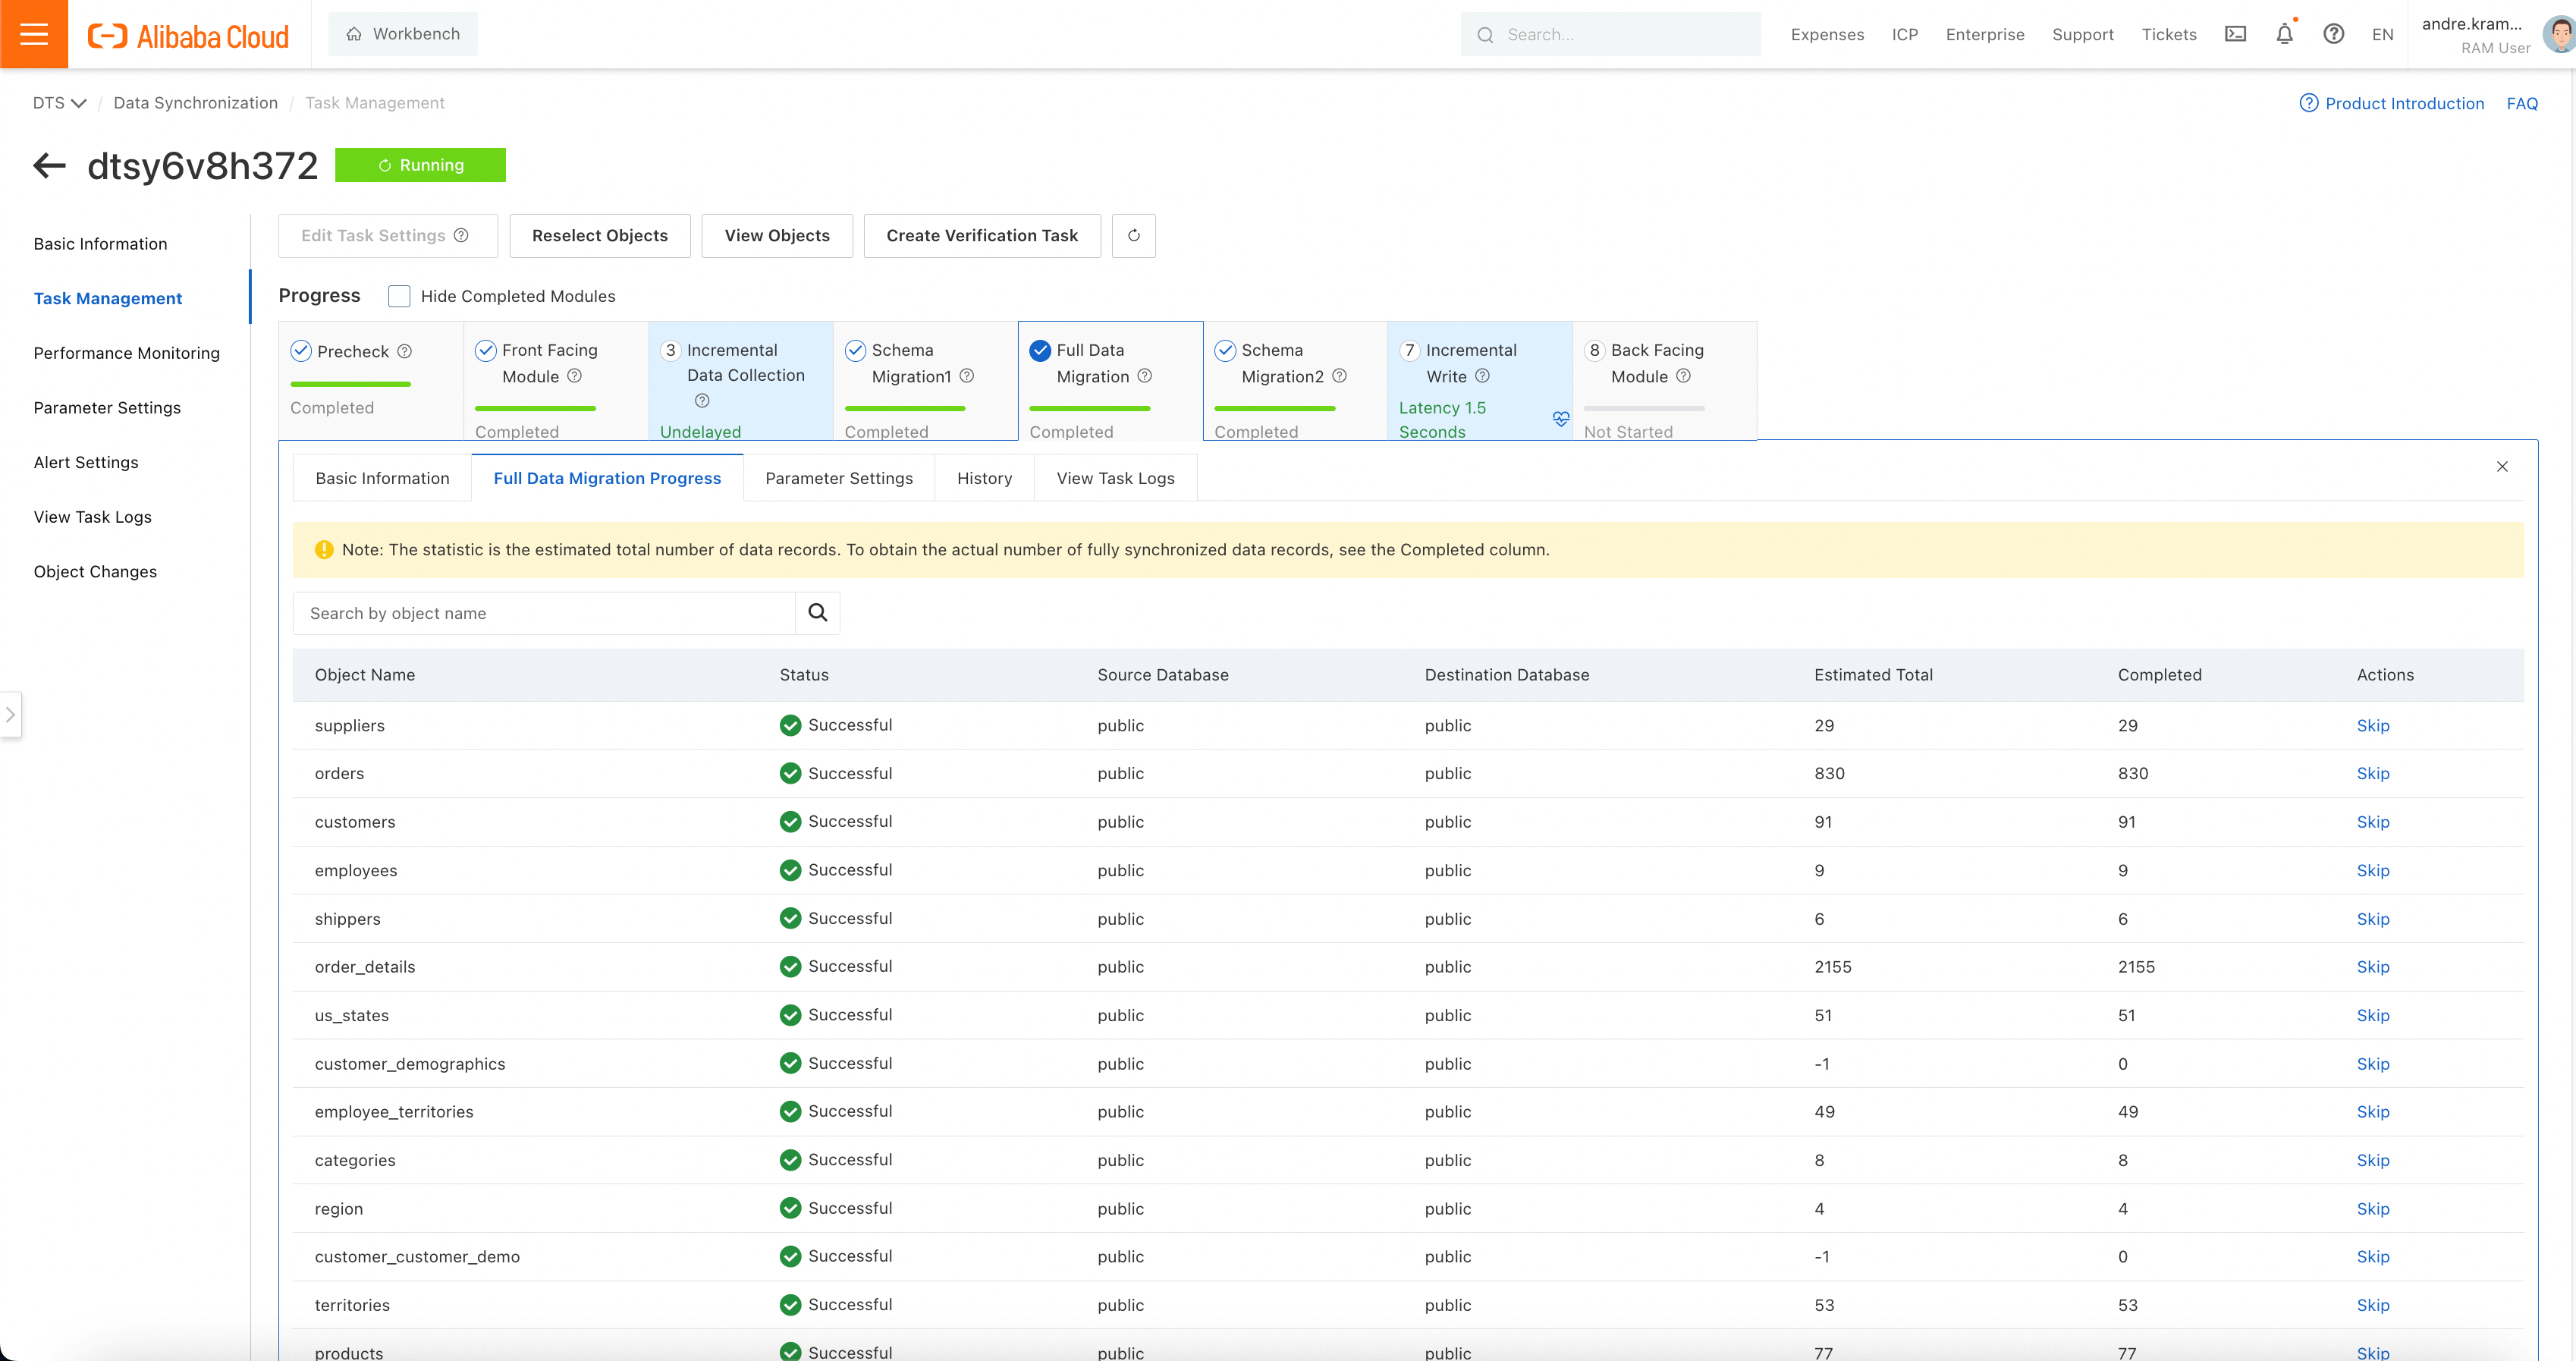Click the refresh icon button beside Create Verification Task
Viewport: 2576px width, 1361px height.
click(x=1134, y=236)
